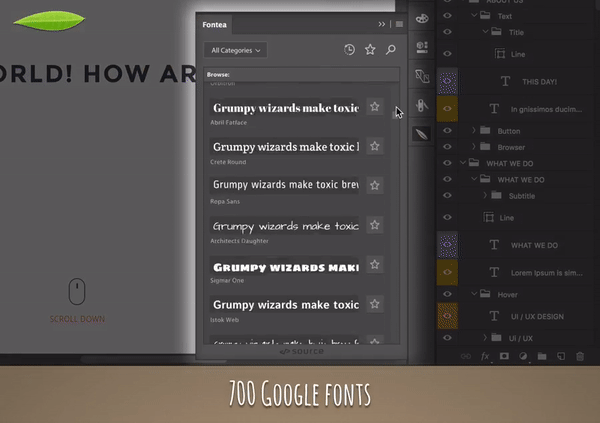
Task: Favorite the Sigmar One font star
Action: (375, 265)
